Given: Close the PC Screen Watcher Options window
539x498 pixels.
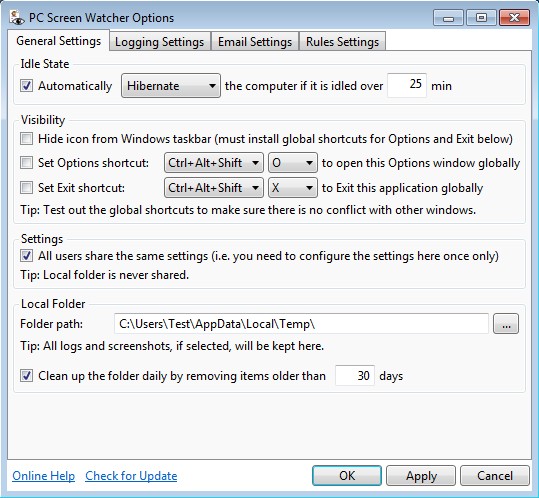Looking at the screenshot, I should [514, 18].
